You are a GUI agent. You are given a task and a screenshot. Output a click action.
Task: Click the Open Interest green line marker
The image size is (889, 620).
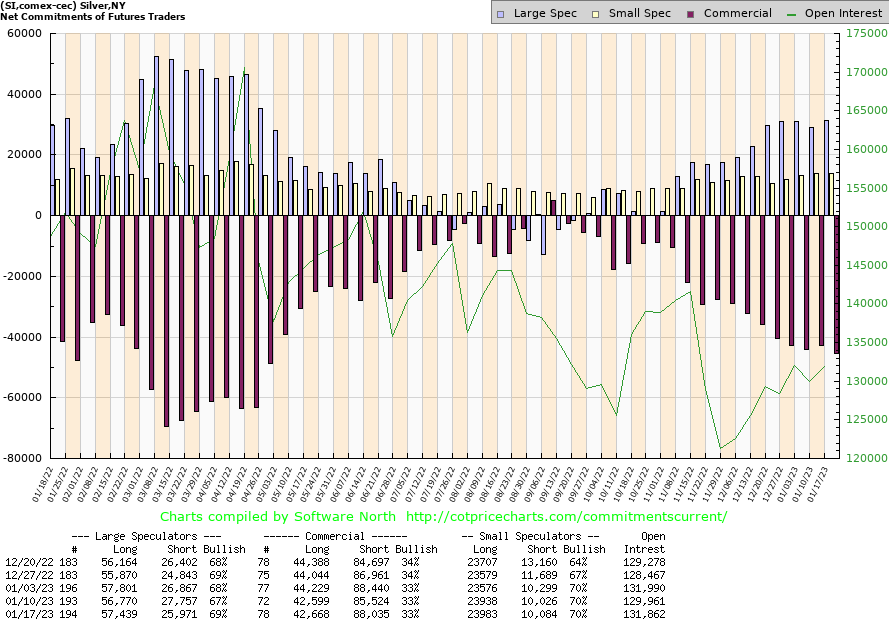coord(794,14)
